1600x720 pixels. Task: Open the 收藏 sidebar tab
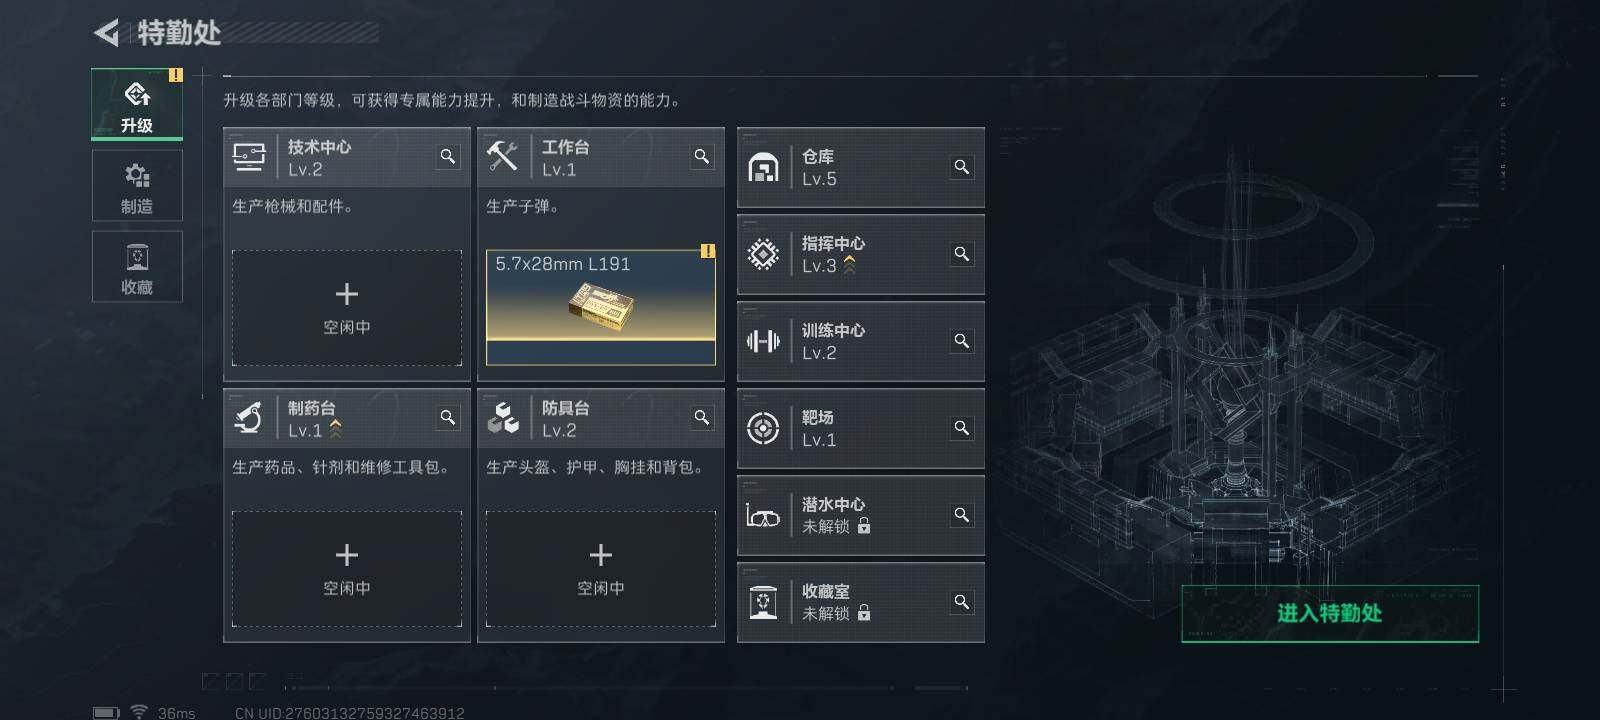(x=137, y=266)
